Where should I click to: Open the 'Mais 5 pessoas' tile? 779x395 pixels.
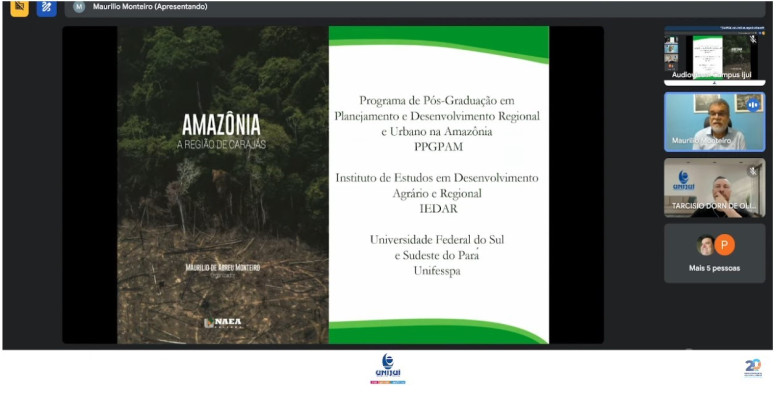(714, 253)
